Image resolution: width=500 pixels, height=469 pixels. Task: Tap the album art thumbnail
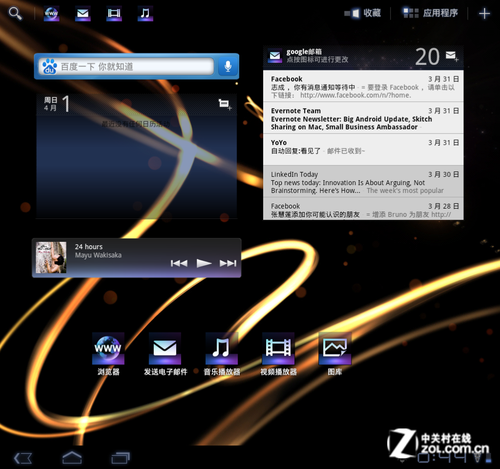tap(51, 258)
